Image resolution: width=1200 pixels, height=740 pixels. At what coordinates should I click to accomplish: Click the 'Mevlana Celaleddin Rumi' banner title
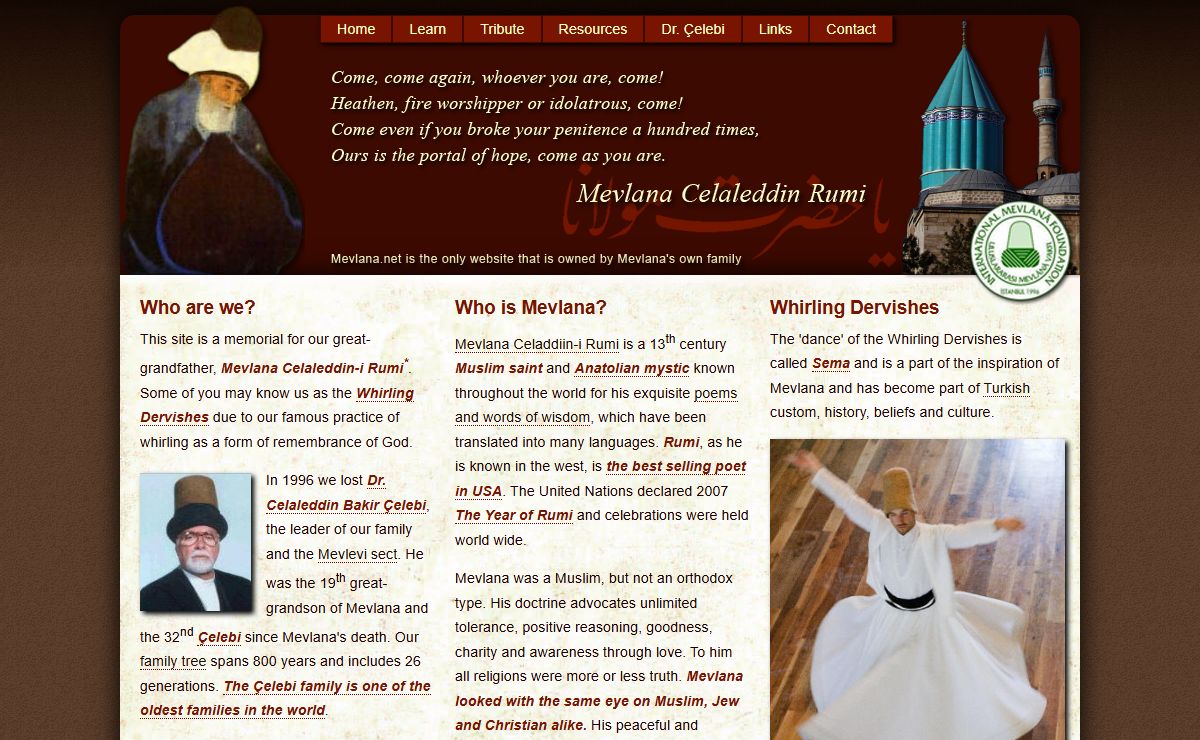click(721, 193)
